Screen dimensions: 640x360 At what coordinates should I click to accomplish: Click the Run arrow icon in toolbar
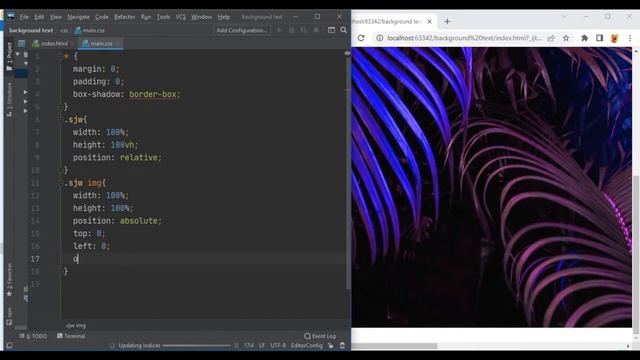[x=280, y=30]
